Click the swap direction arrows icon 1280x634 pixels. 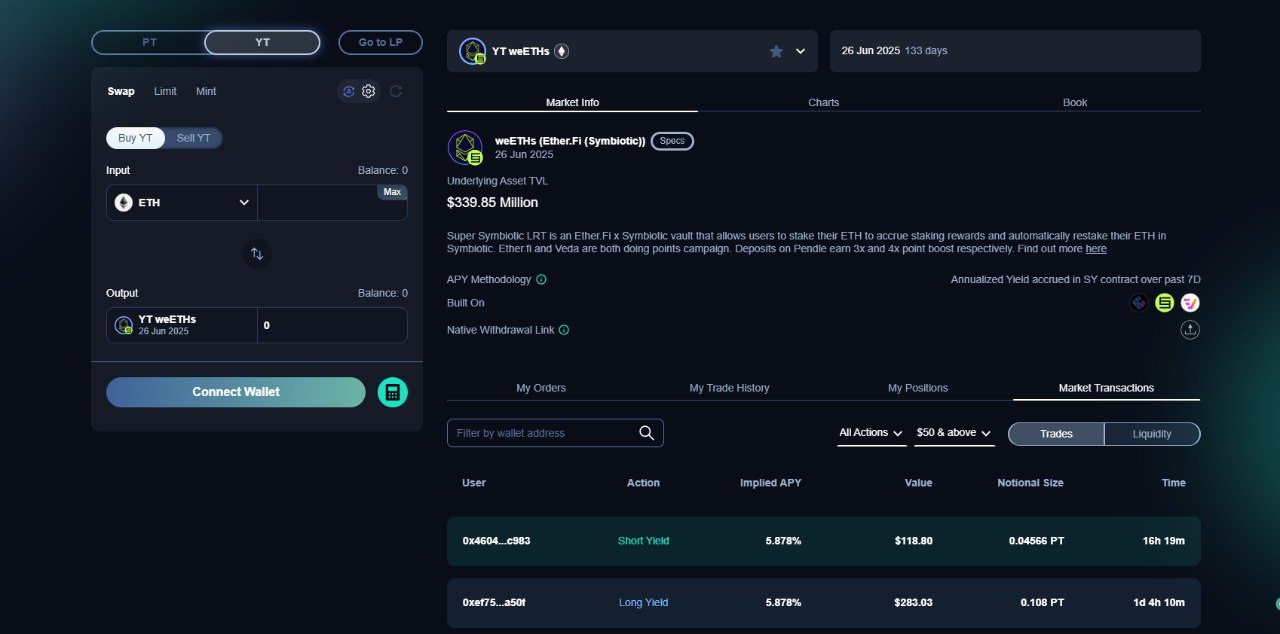point(257,254)
